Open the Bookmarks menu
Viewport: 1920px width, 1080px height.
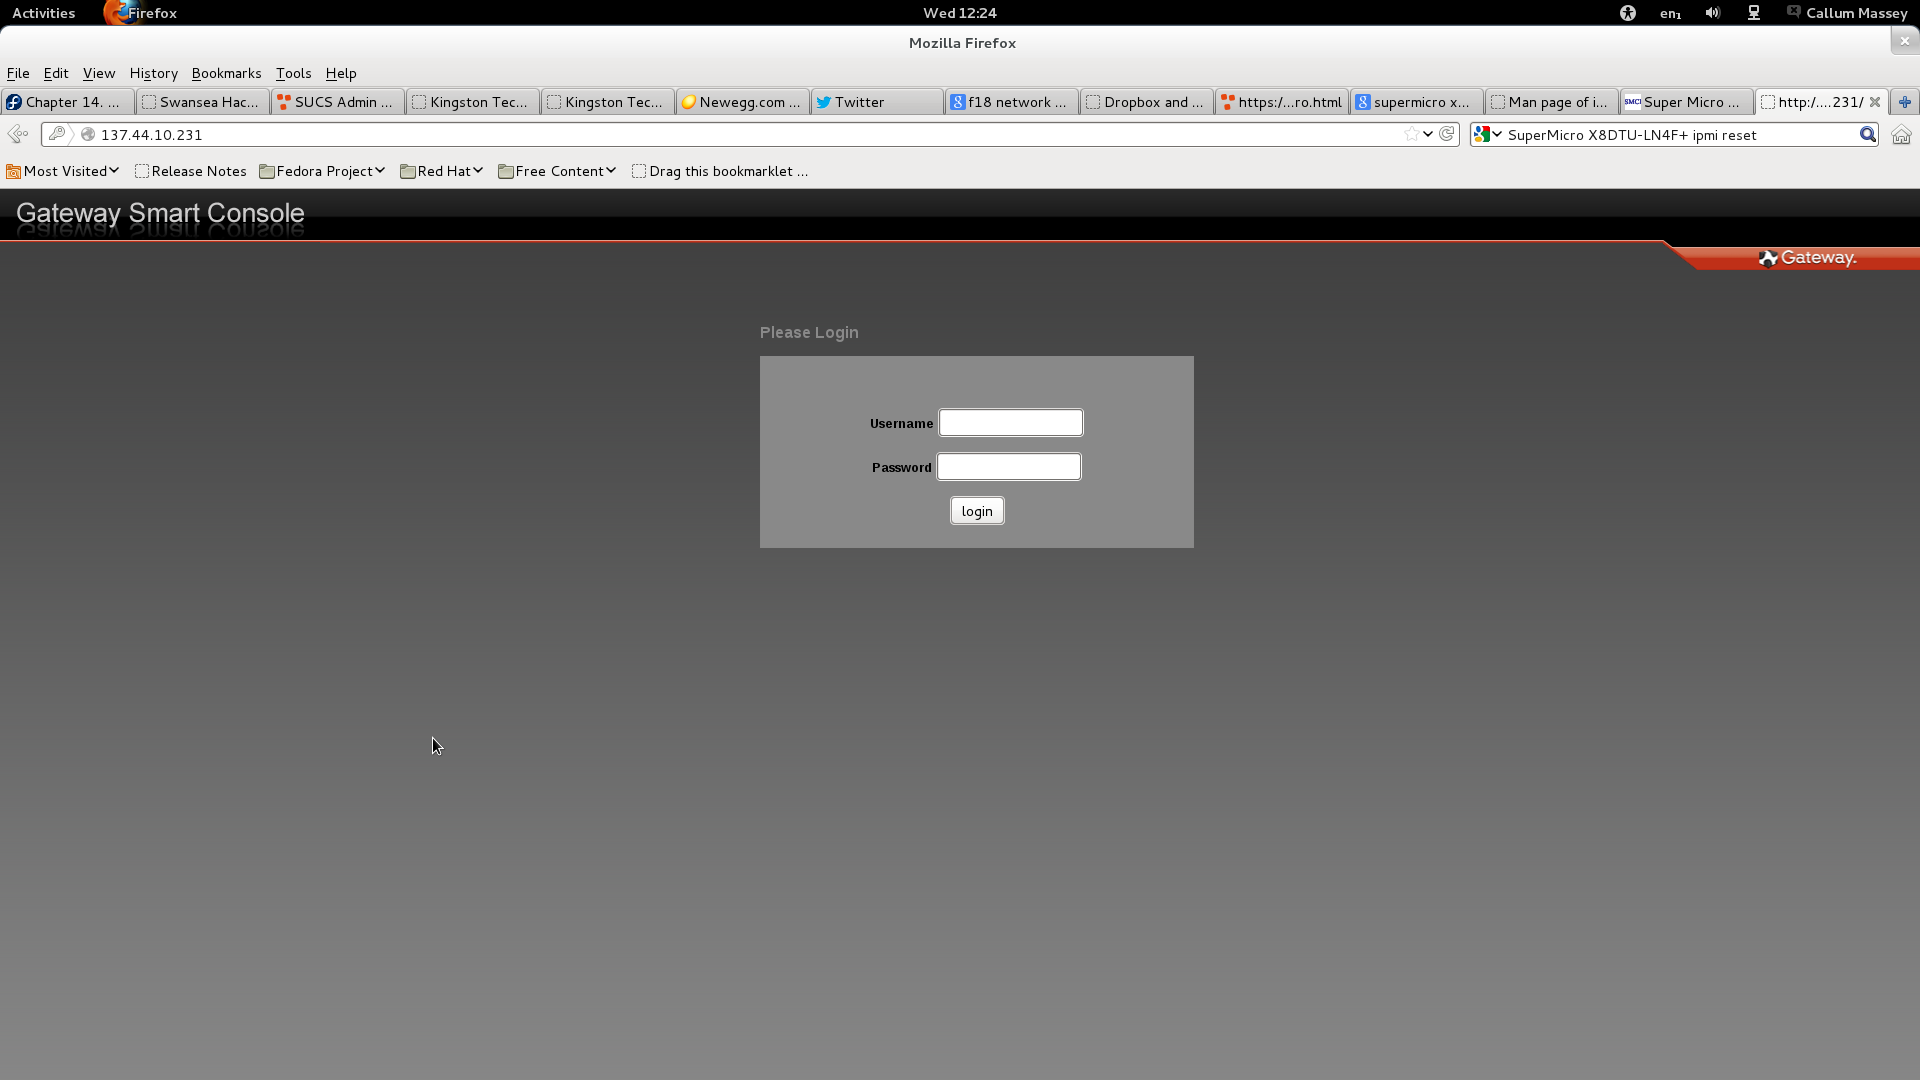[226, 73]
